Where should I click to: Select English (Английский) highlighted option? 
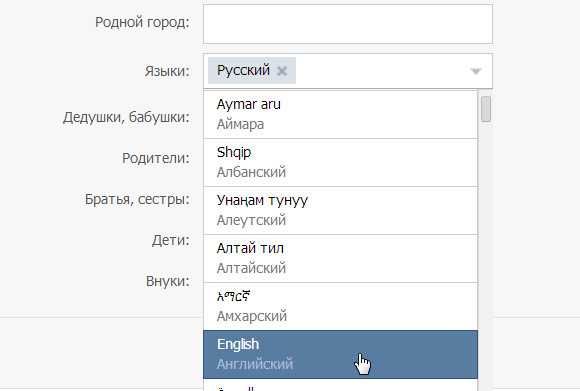340,354
